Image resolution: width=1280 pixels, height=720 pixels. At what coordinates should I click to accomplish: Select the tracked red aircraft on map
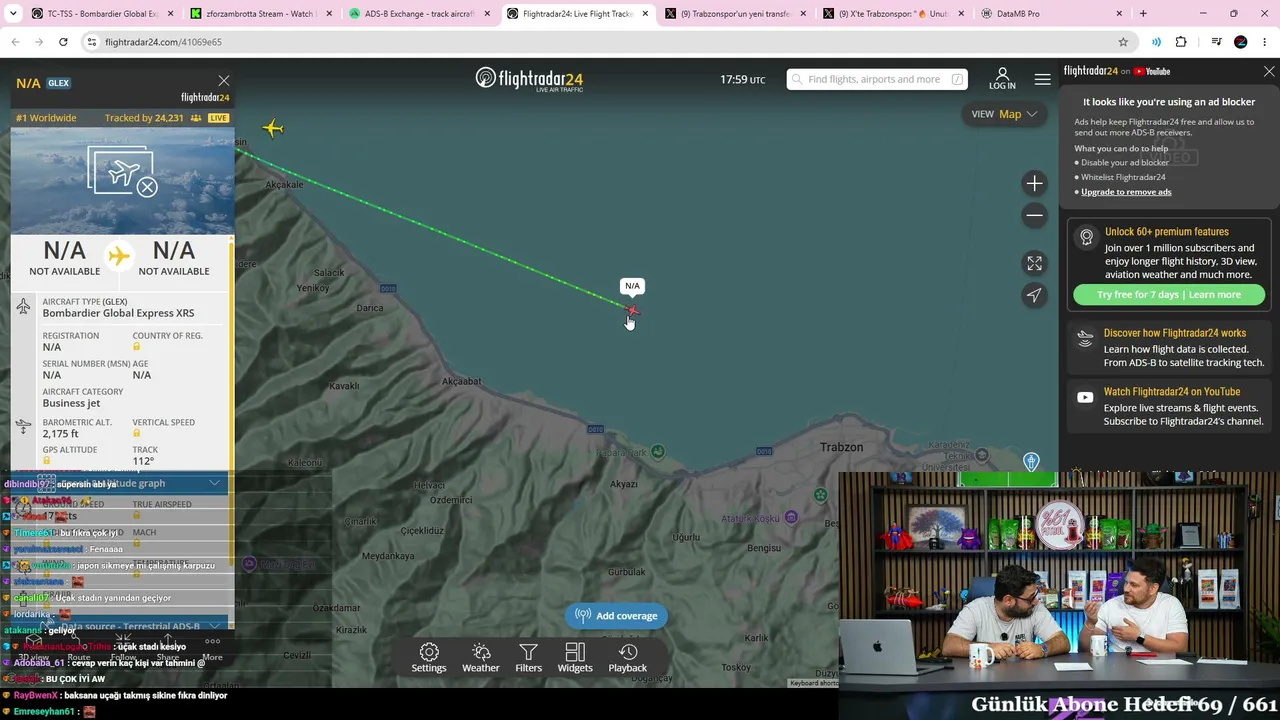pyautogui.click(x=631, y=311)
